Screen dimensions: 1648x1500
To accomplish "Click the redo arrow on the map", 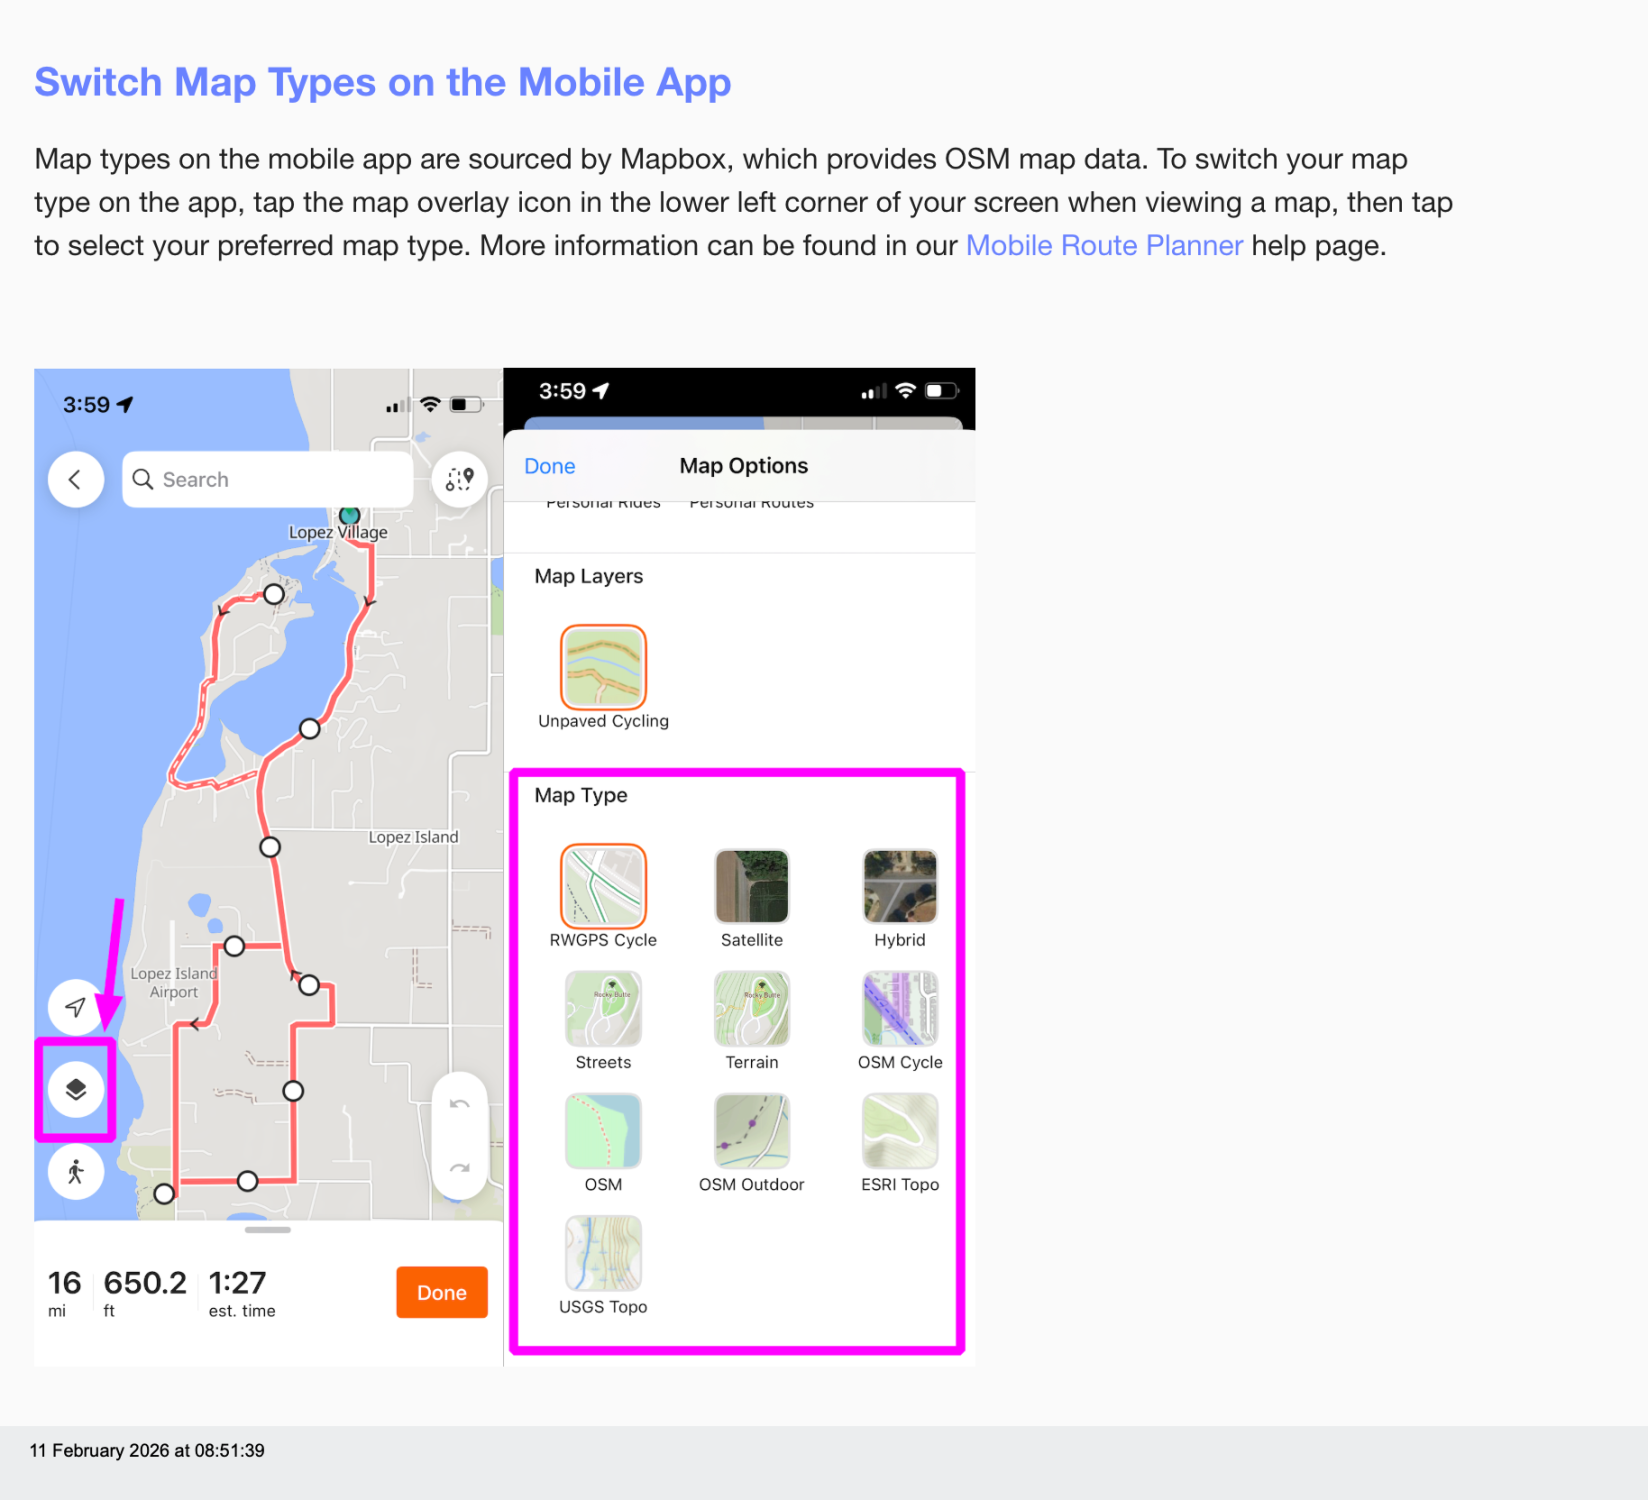I will pyautogui.click(x=459, y=1167).
